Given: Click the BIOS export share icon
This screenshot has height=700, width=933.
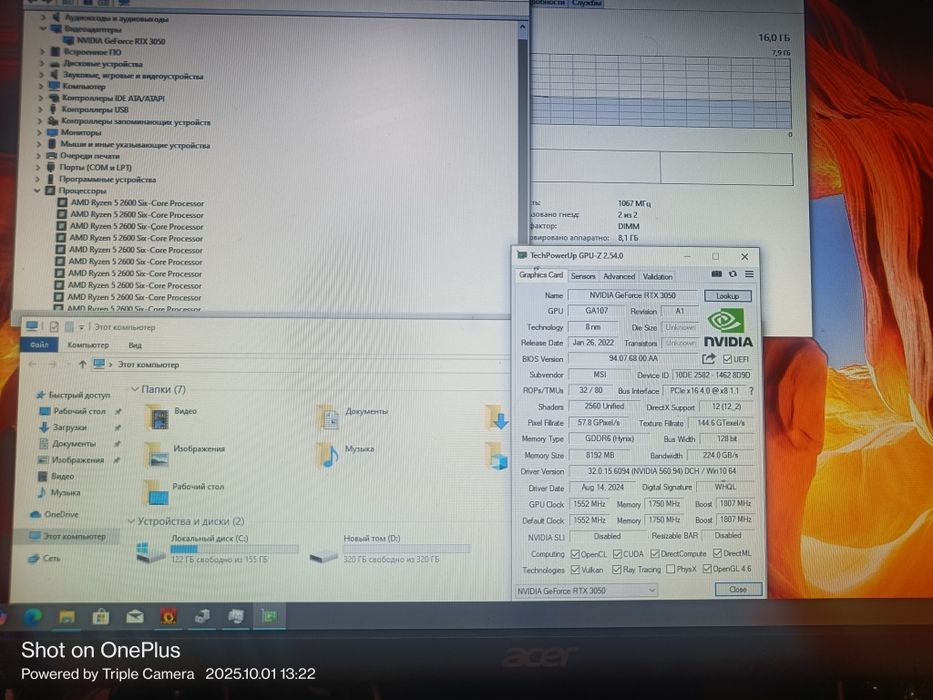Looking at the screenshot, I should [x=709, y=359].
